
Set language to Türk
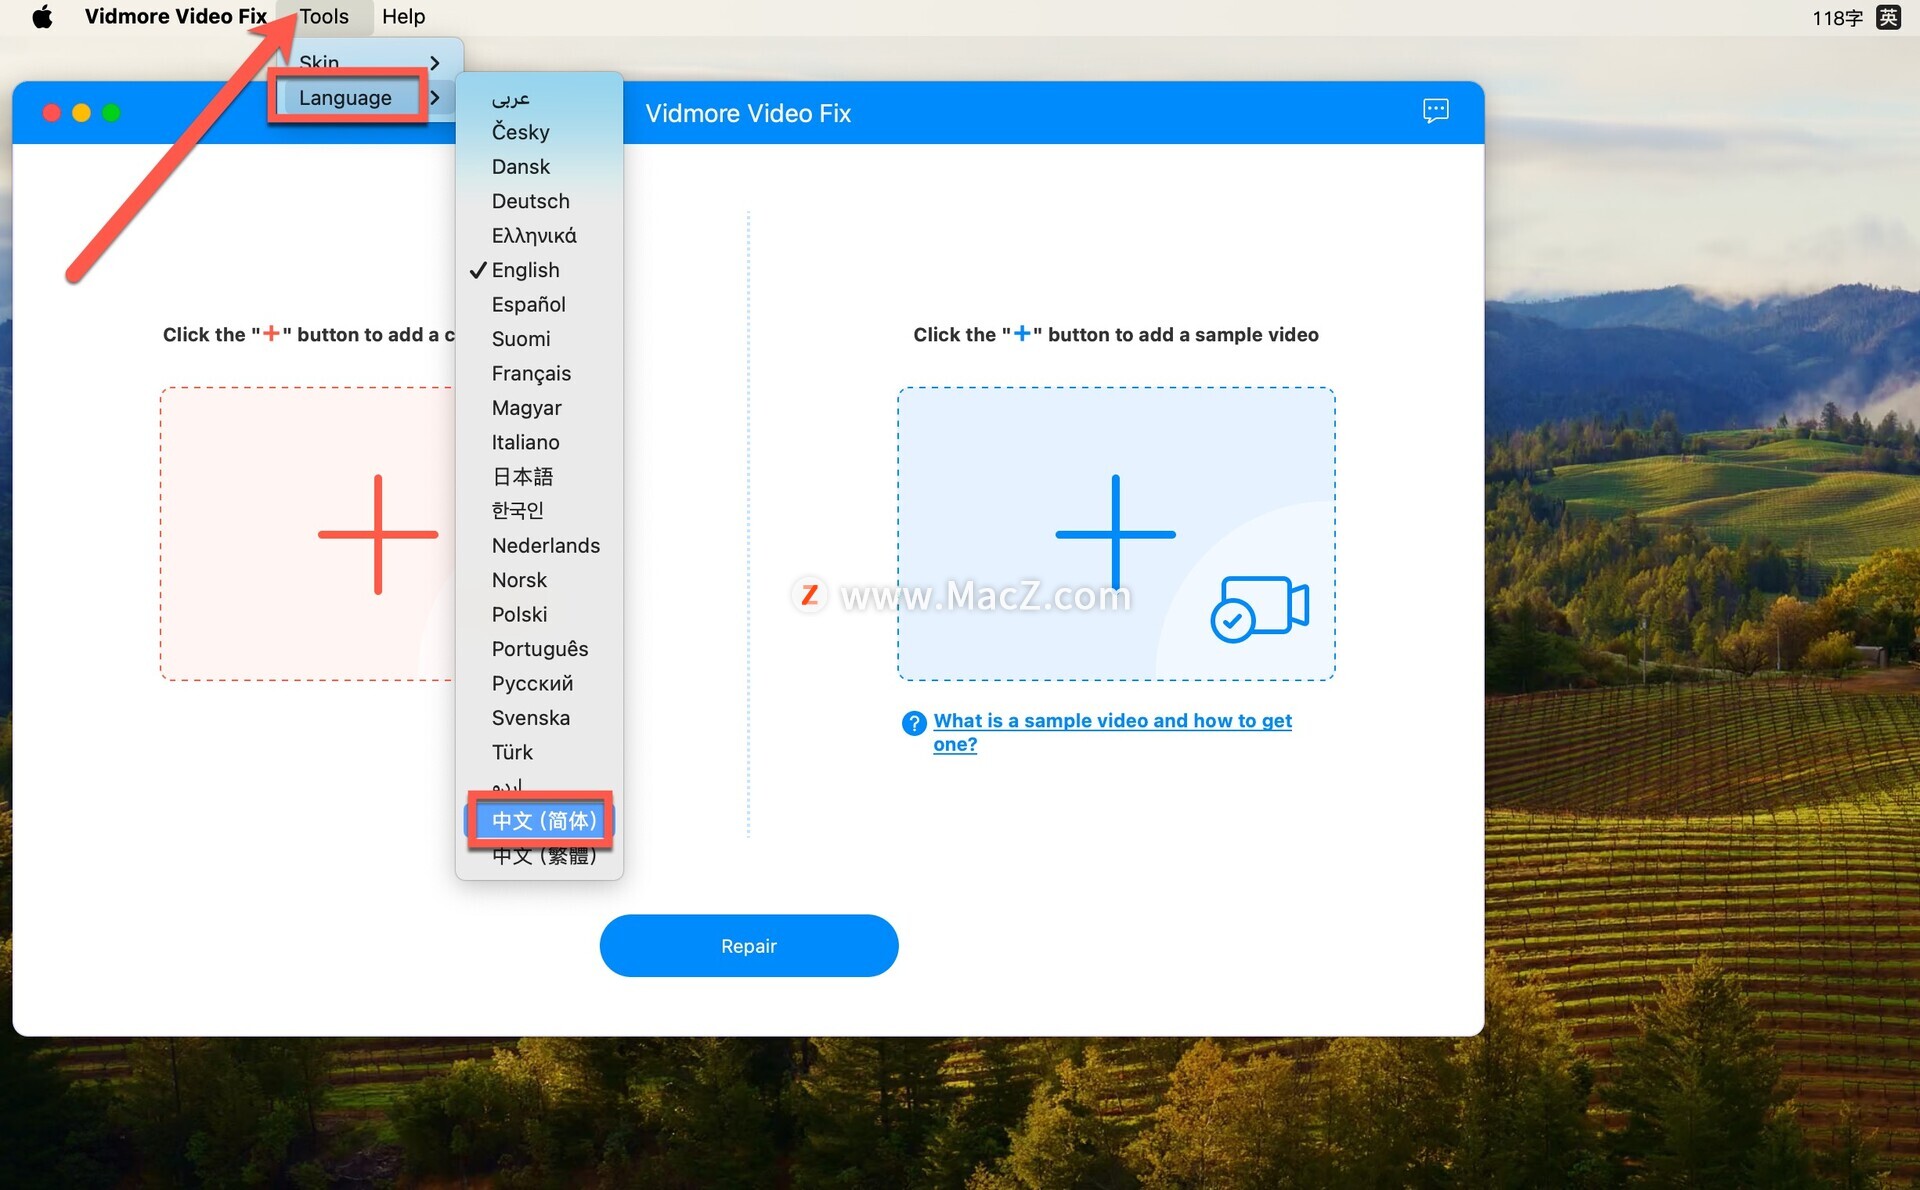pos(540,752)
